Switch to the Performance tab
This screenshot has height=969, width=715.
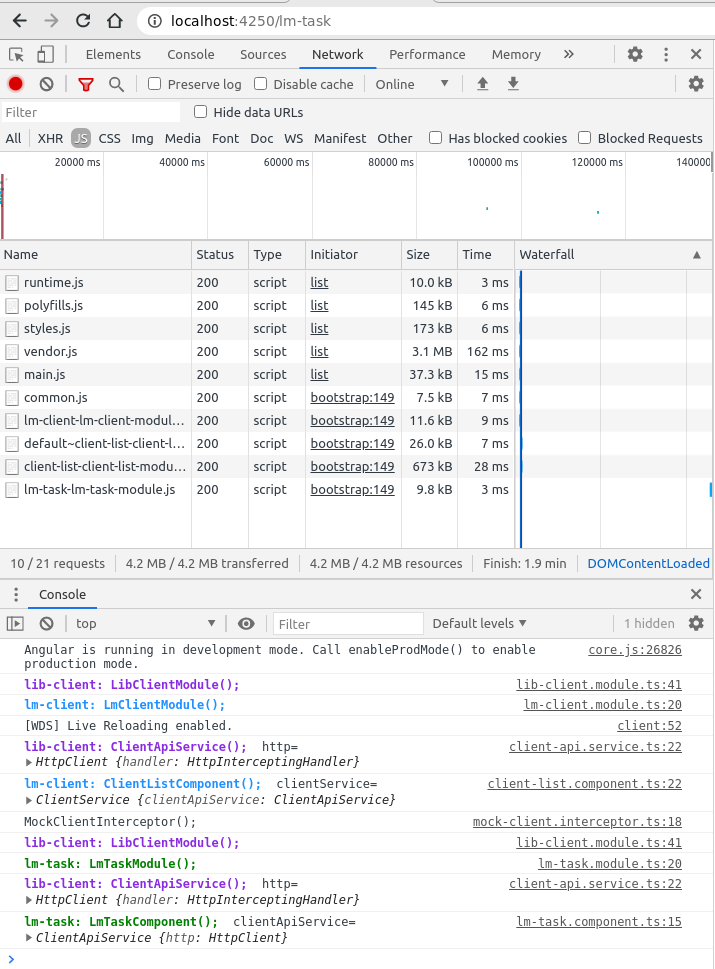(427, 54)
